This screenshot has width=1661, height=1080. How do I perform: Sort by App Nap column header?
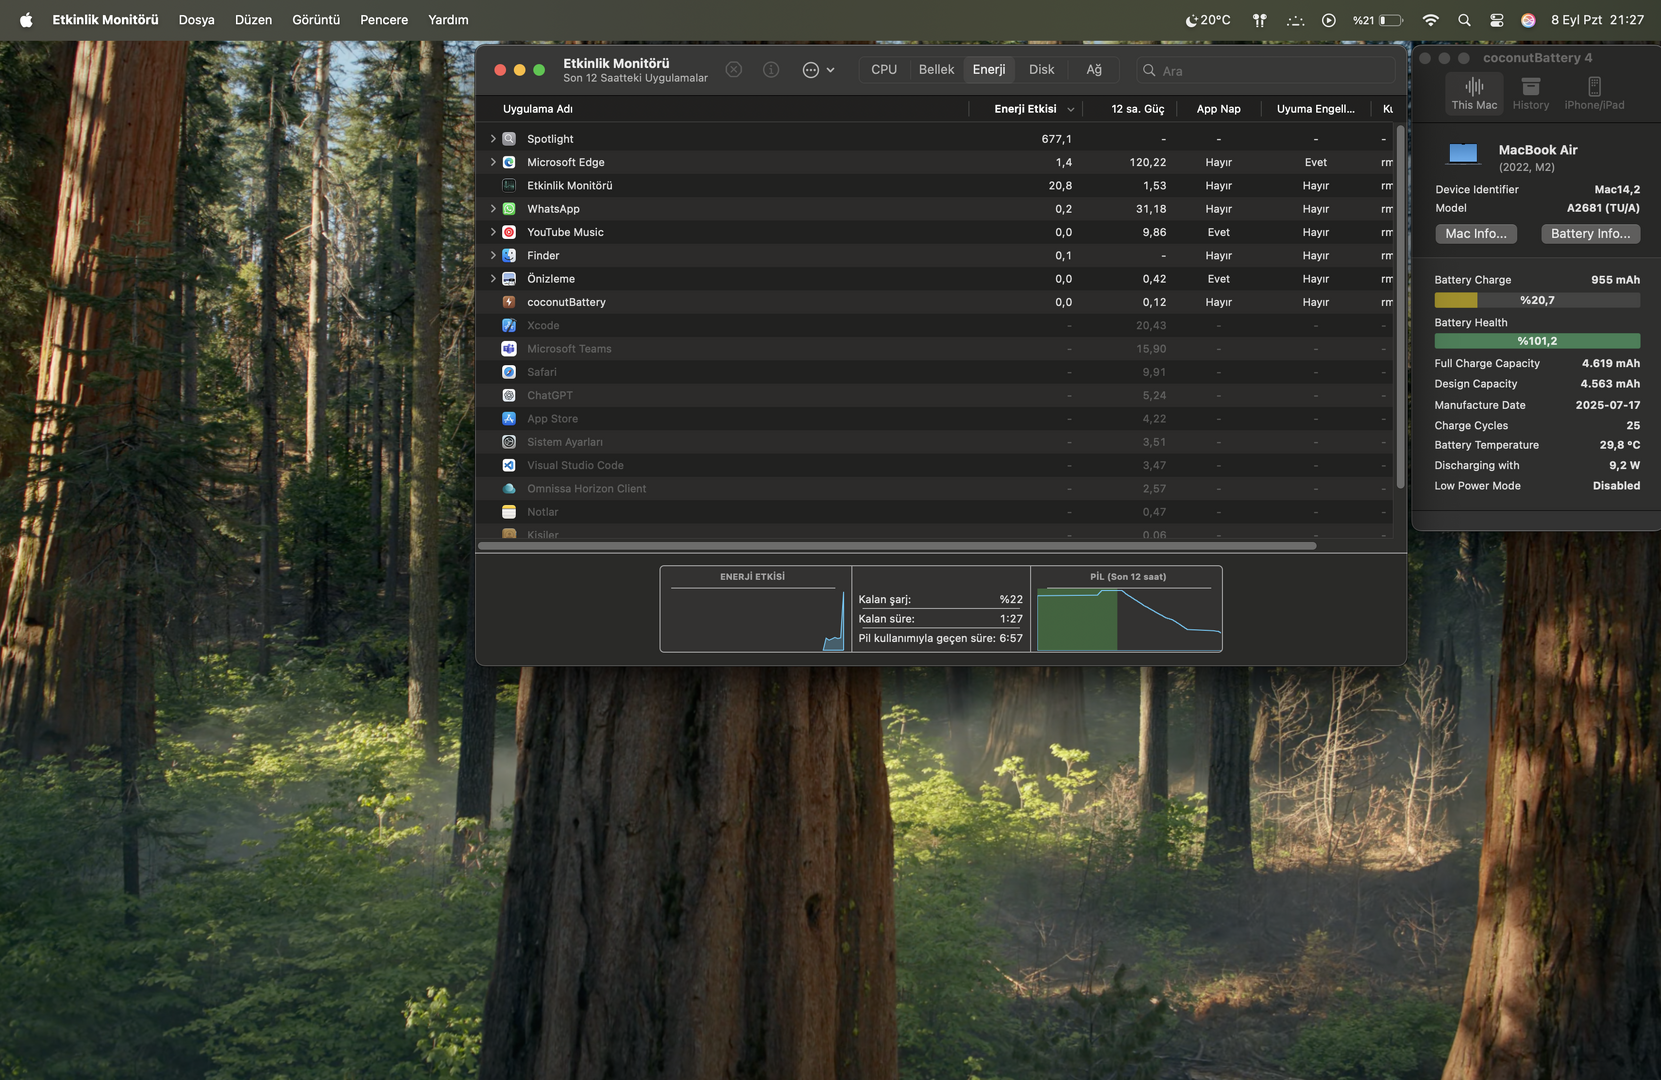click(x=1218, y=109)
